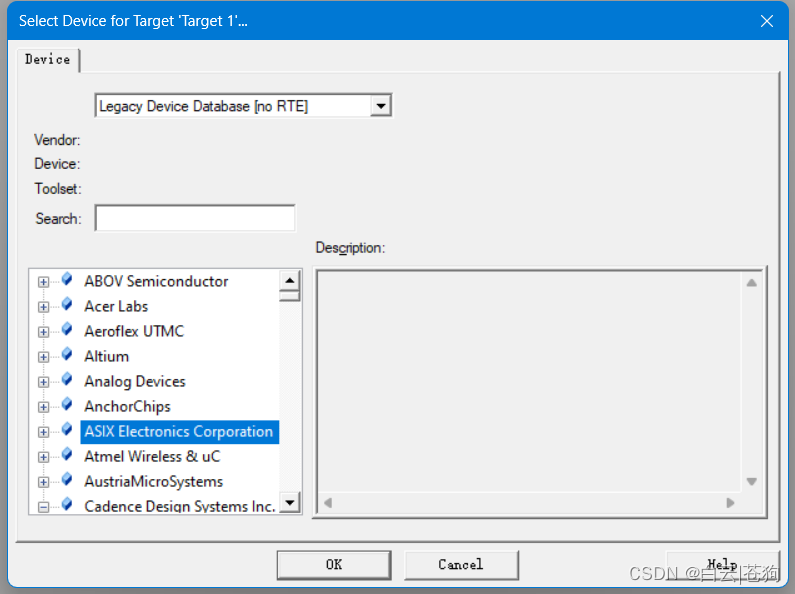The width and height of the screenshot is (795, 594).
Task: Click the AnchorChips vendor icon
Action: tap(67, 404)
